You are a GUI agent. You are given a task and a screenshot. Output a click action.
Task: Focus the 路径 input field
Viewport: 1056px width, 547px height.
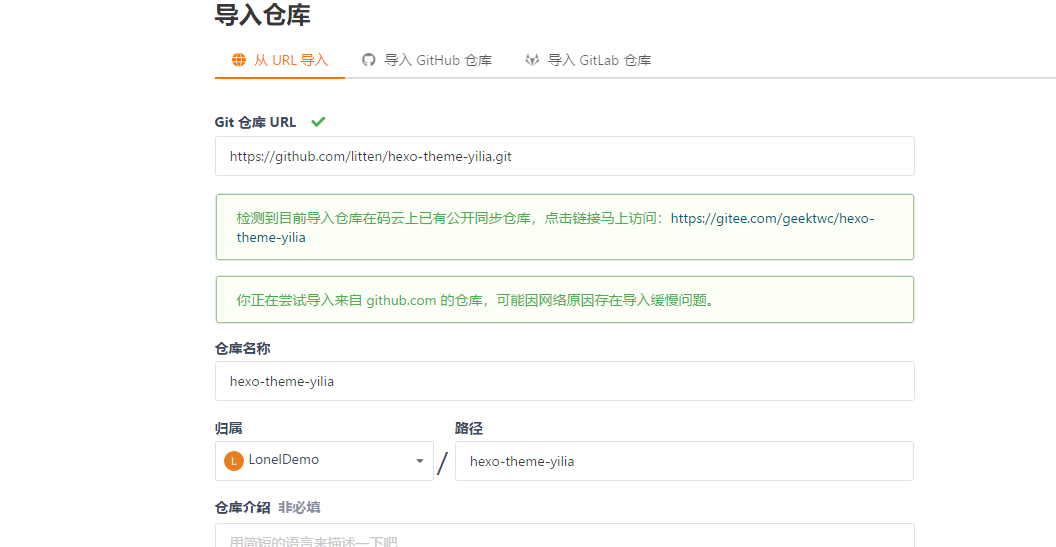[x=684, y=461]
